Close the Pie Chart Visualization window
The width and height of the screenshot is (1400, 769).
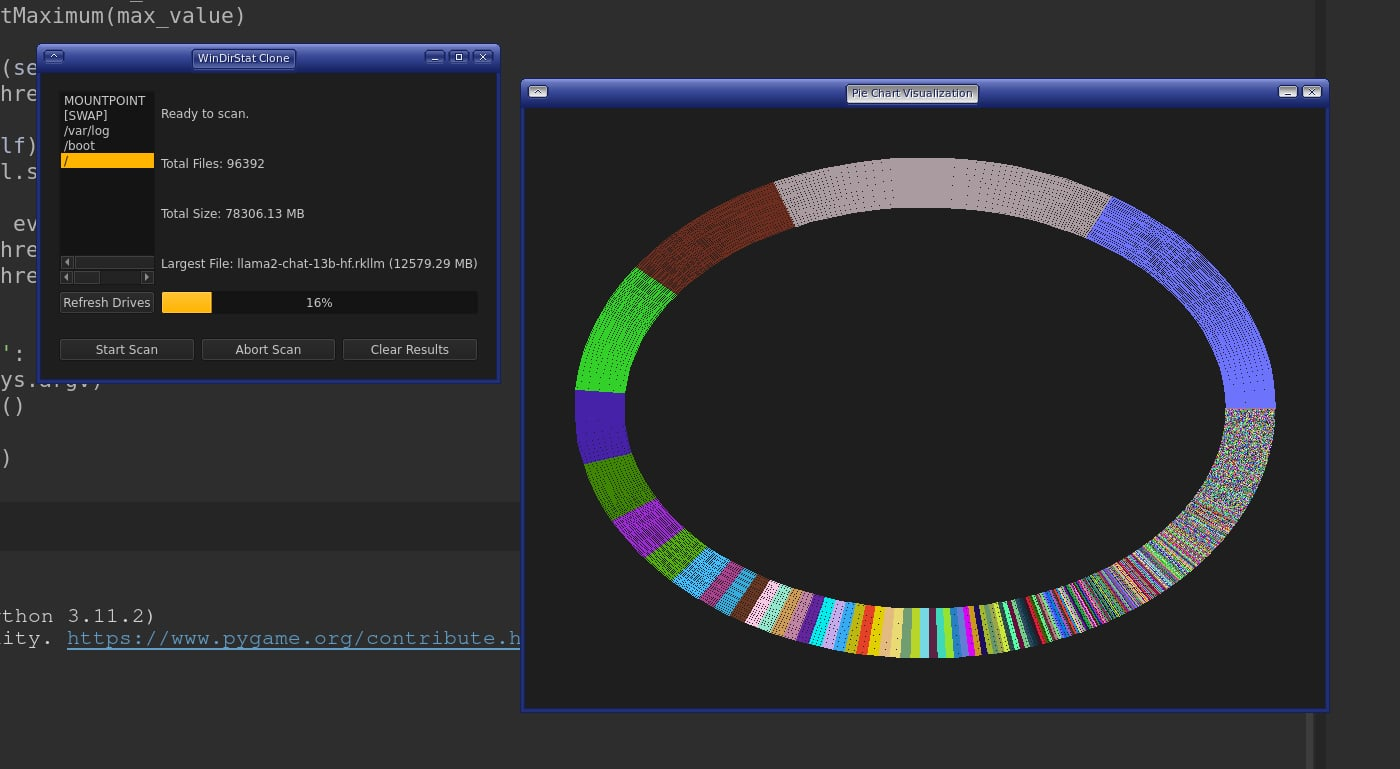(1312, 92)
